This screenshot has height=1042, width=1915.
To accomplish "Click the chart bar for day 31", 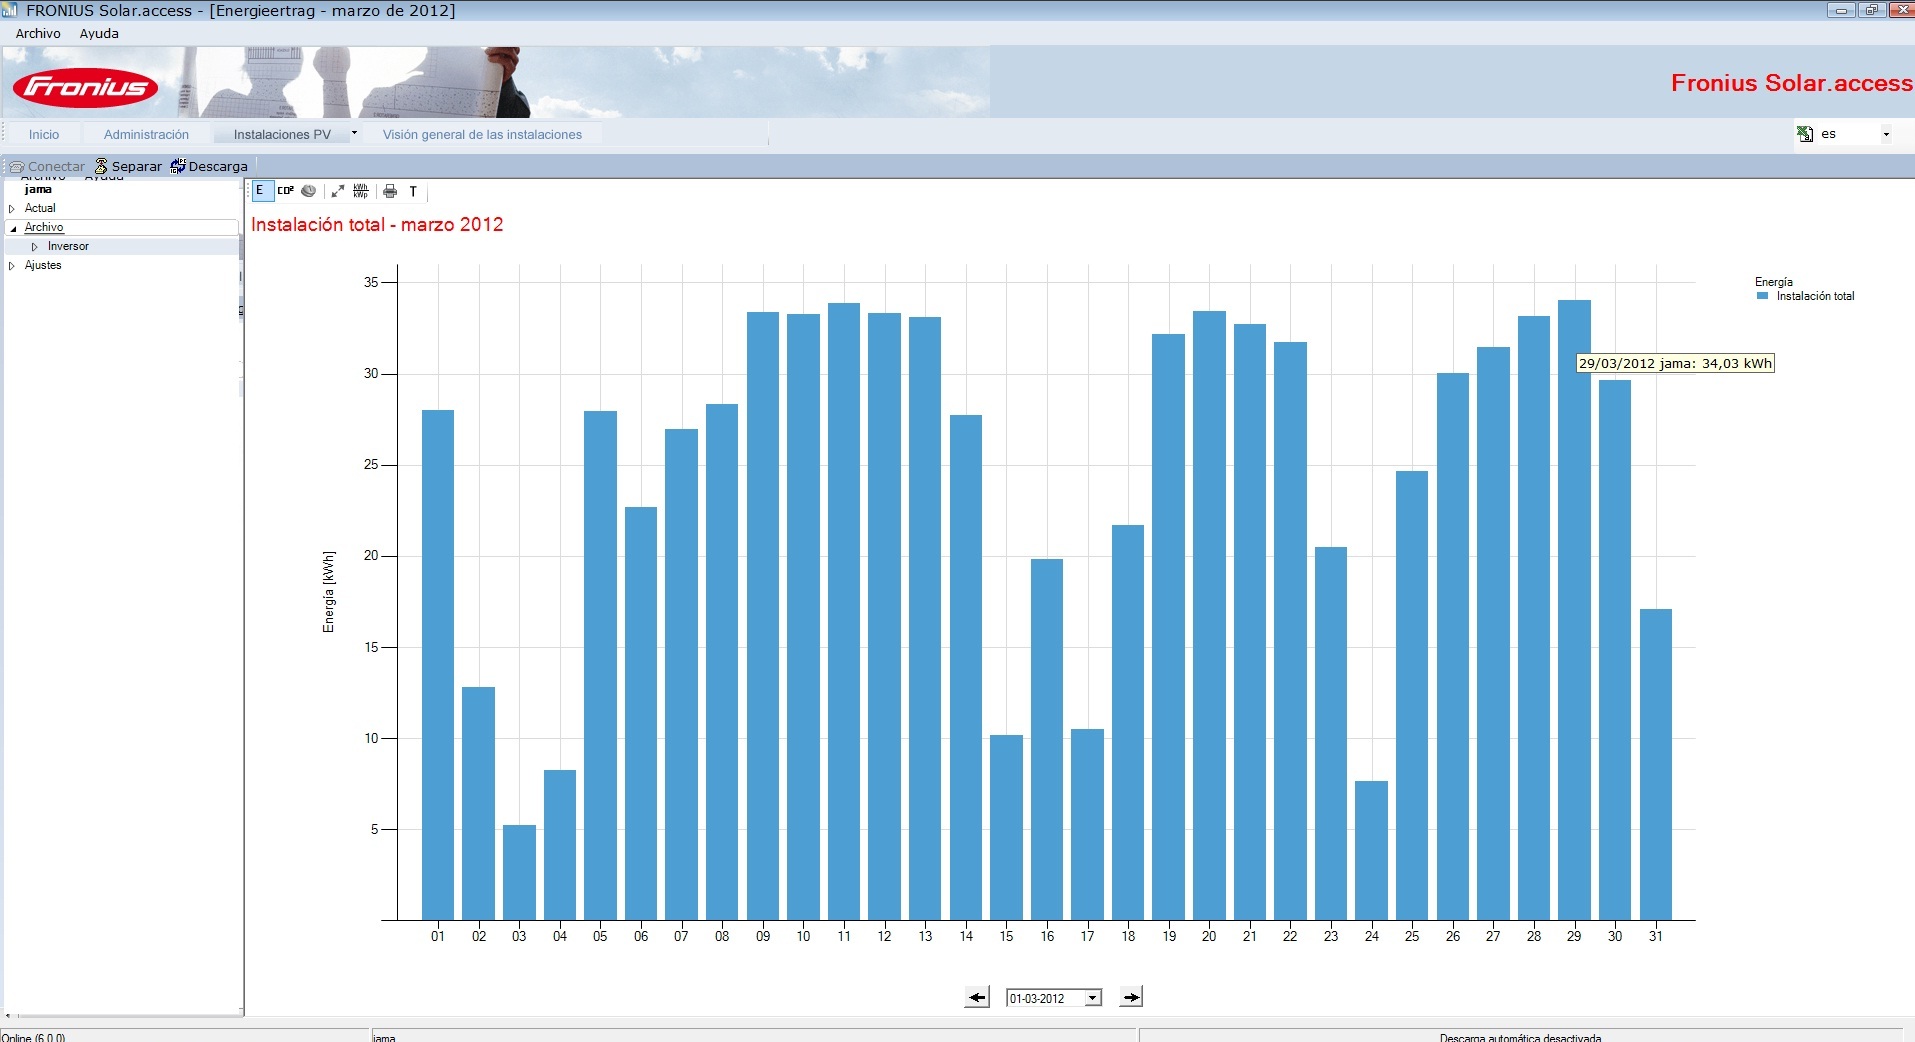I will [x=1656, y=764].
